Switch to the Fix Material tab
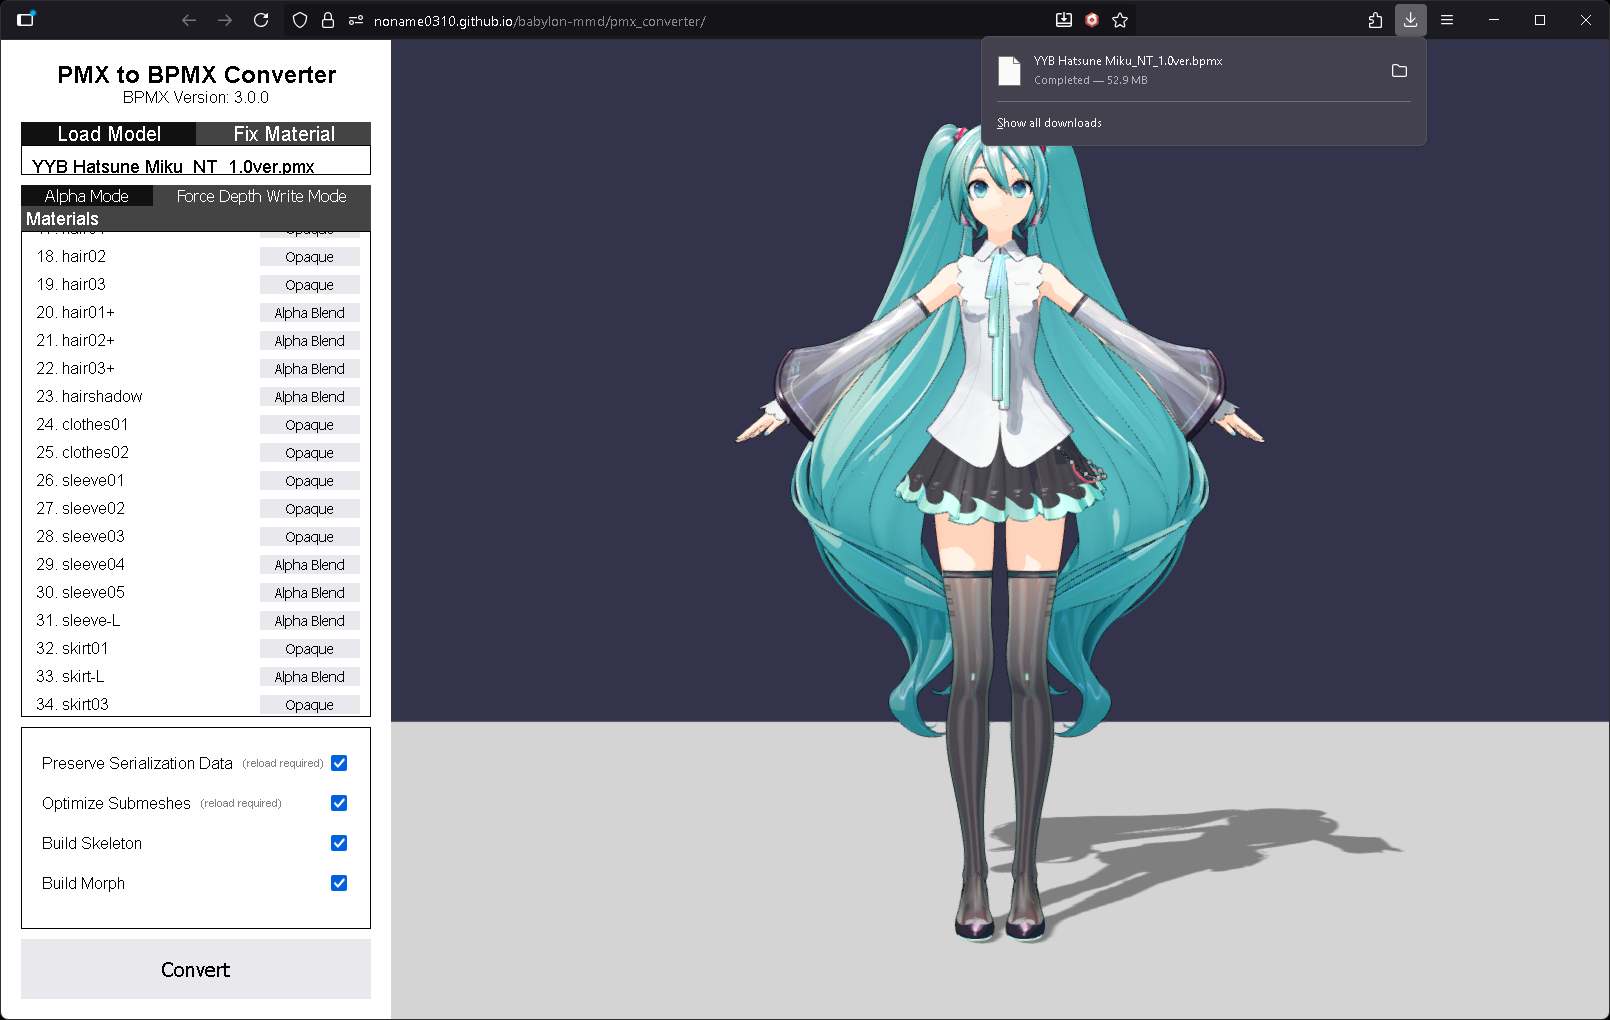 pos(284,134)
